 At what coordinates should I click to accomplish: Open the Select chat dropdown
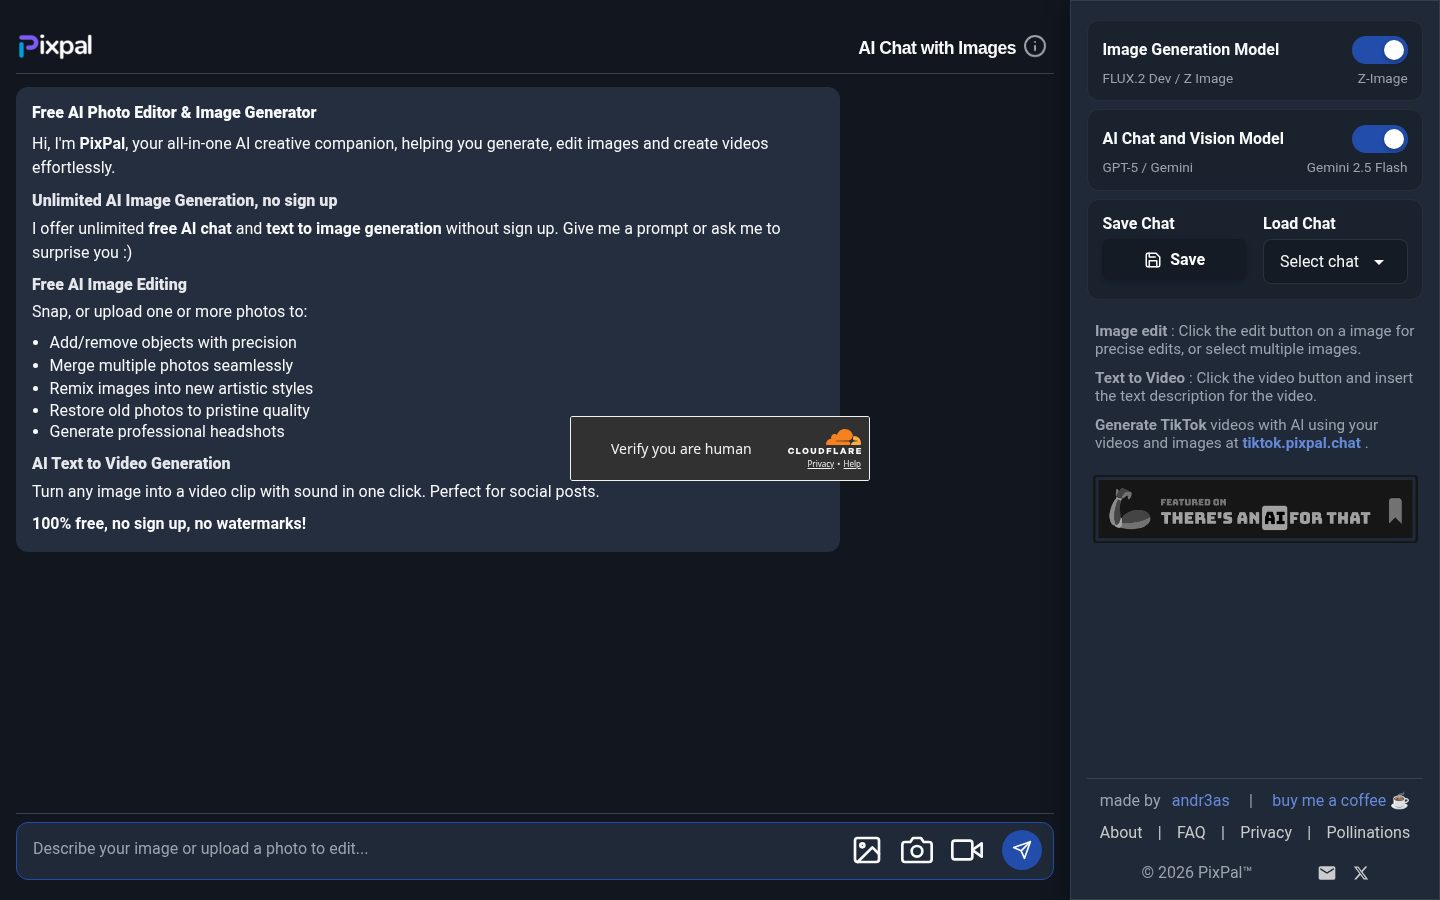[x=1335, y=261]
